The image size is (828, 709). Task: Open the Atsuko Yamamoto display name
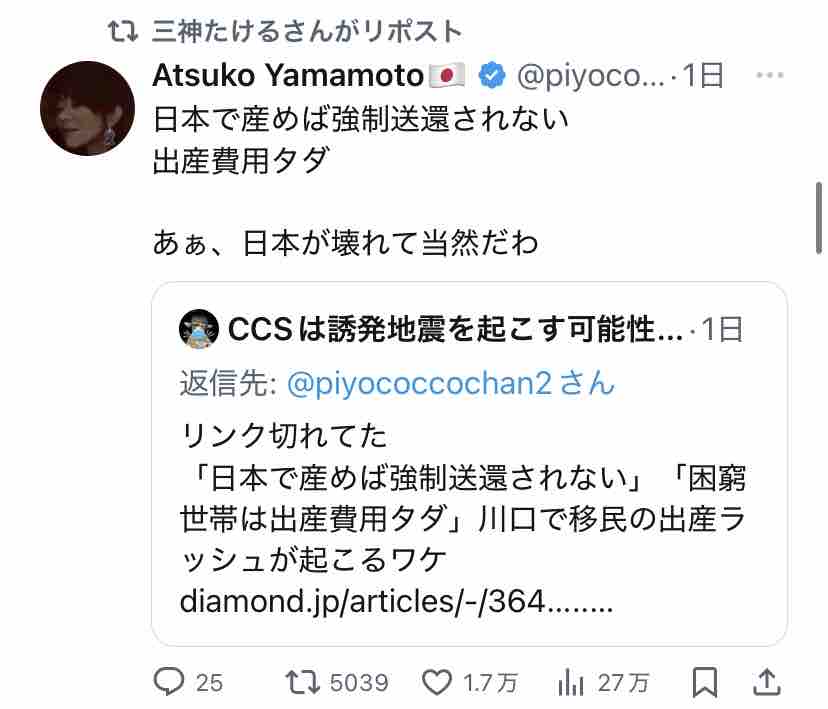point(288,75)
